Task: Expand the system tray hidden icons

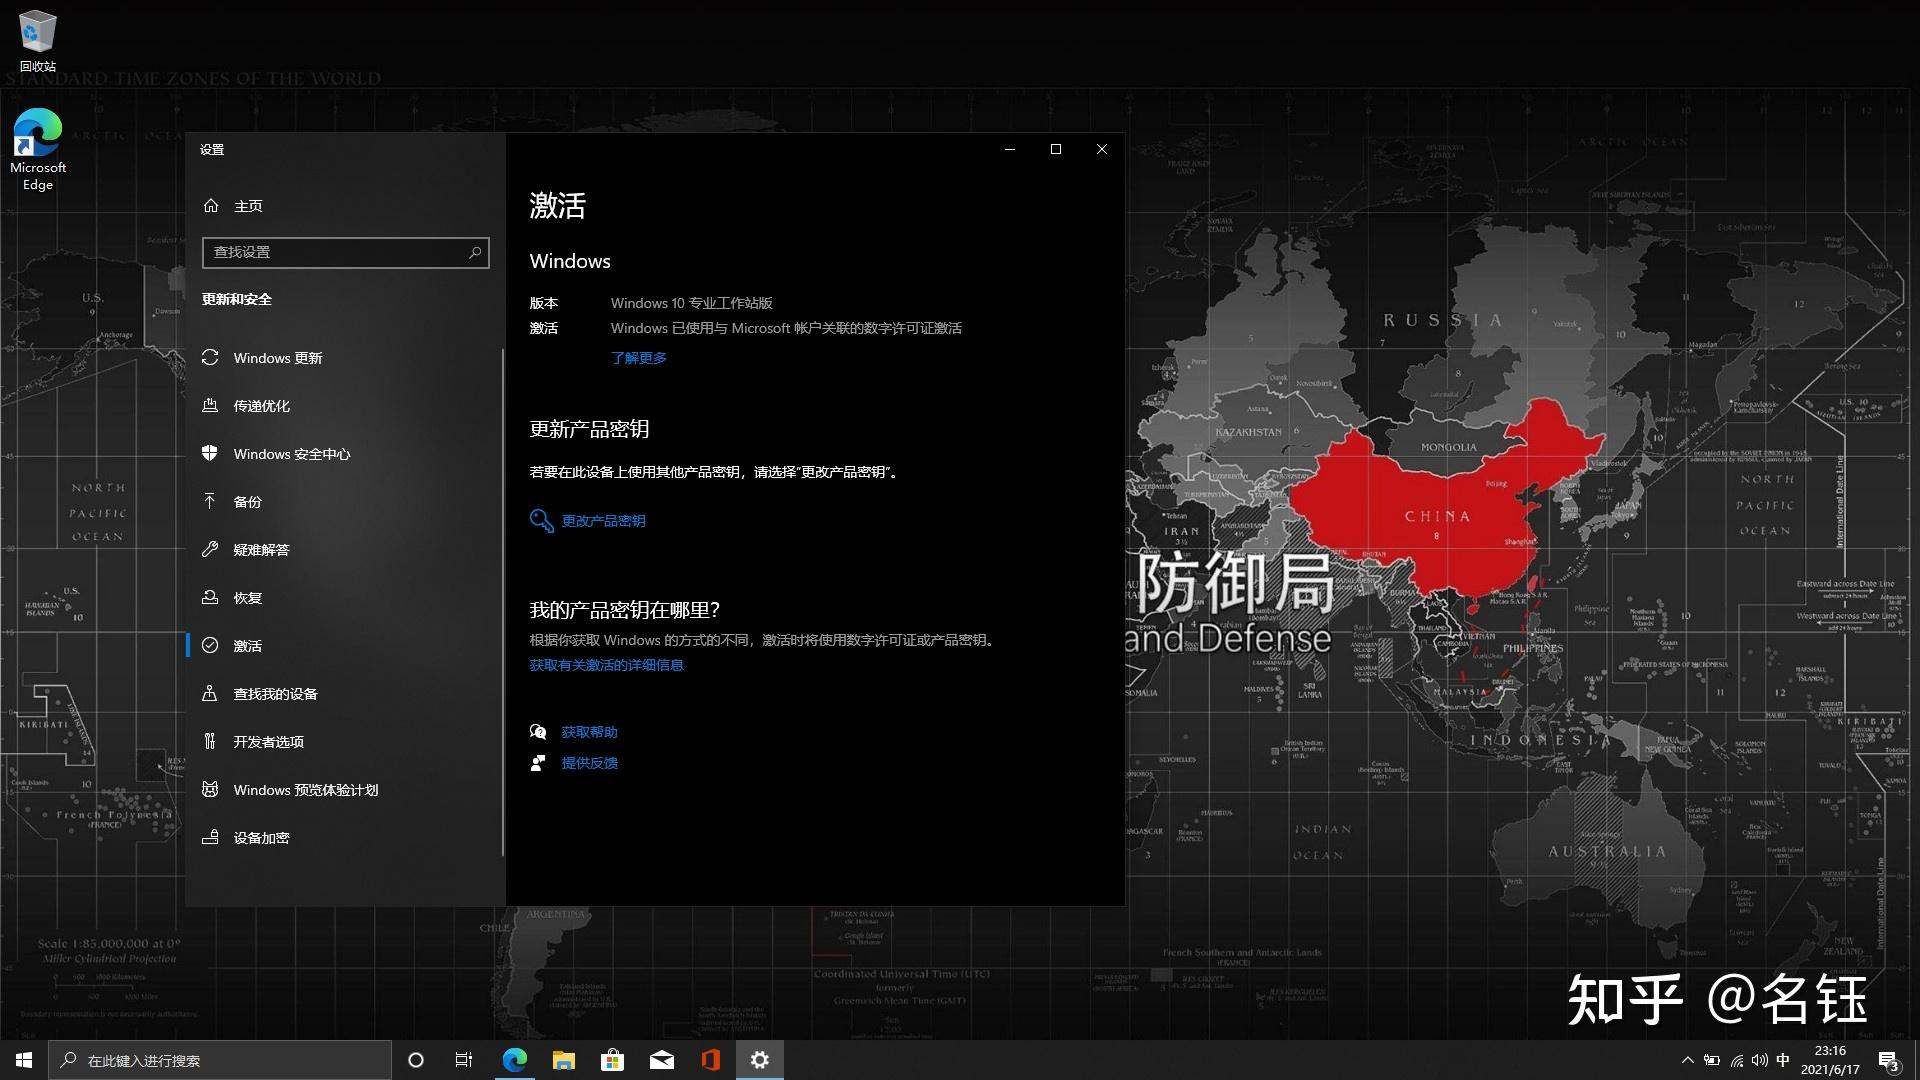Action: 1687,1060
